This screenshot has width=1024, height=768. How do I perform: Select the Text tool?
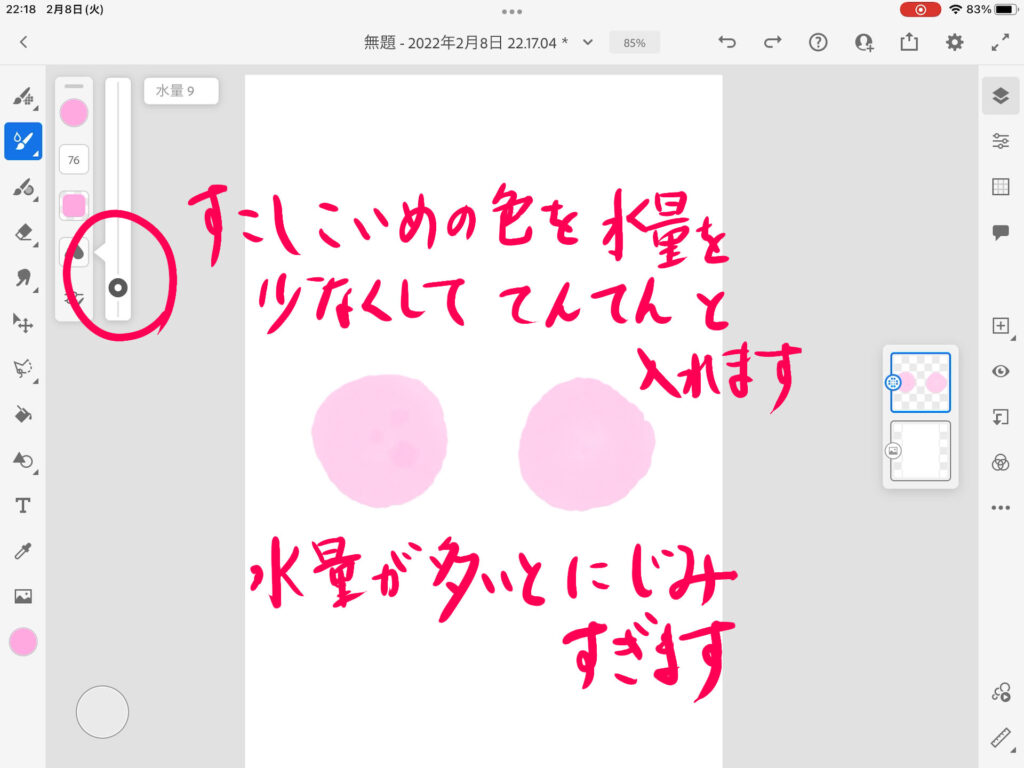(22, 505)
